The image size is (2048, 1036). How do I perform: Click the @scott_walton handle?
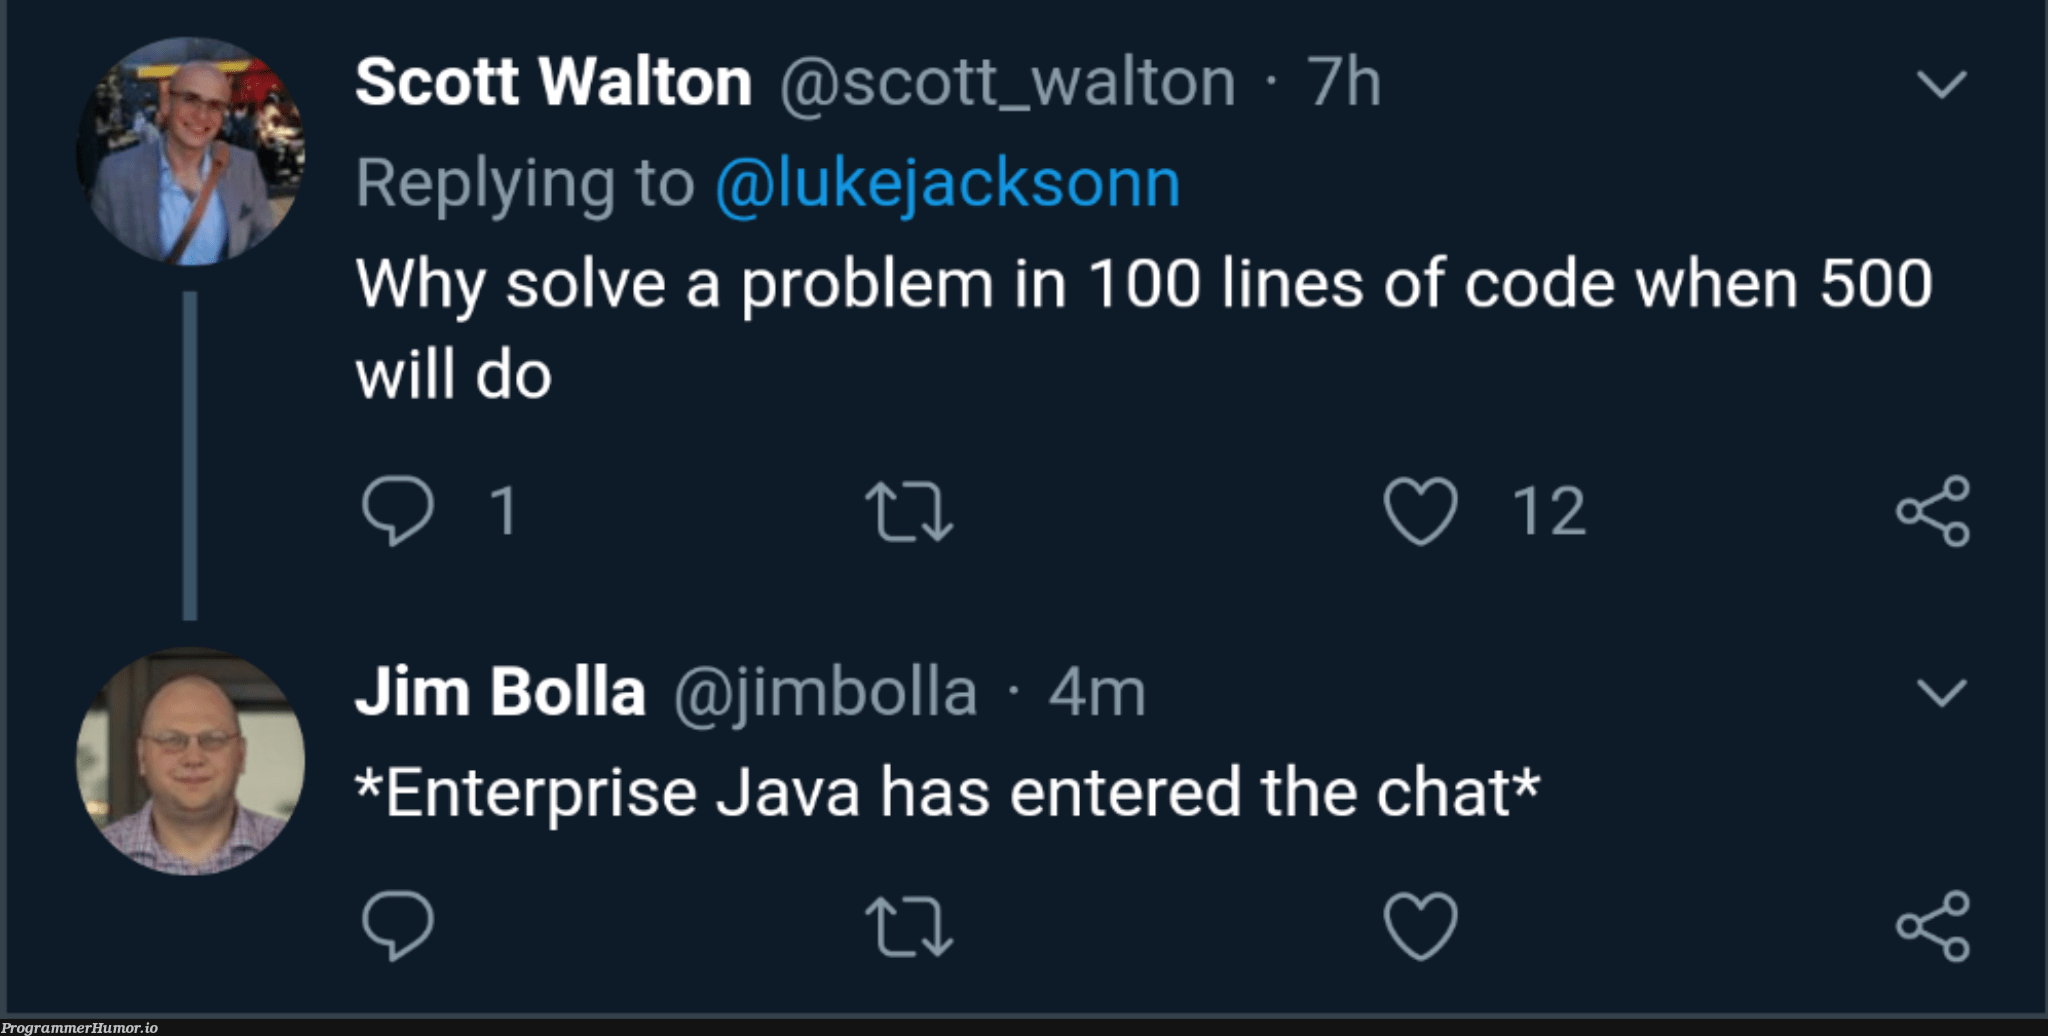(1007, 82)
